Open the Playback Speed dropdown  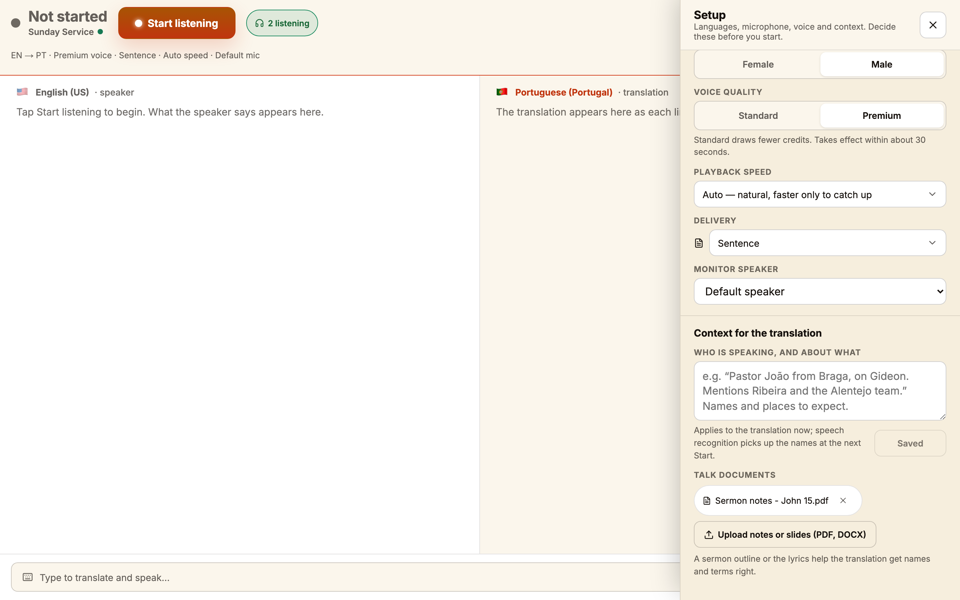click(x=819, y=195)
